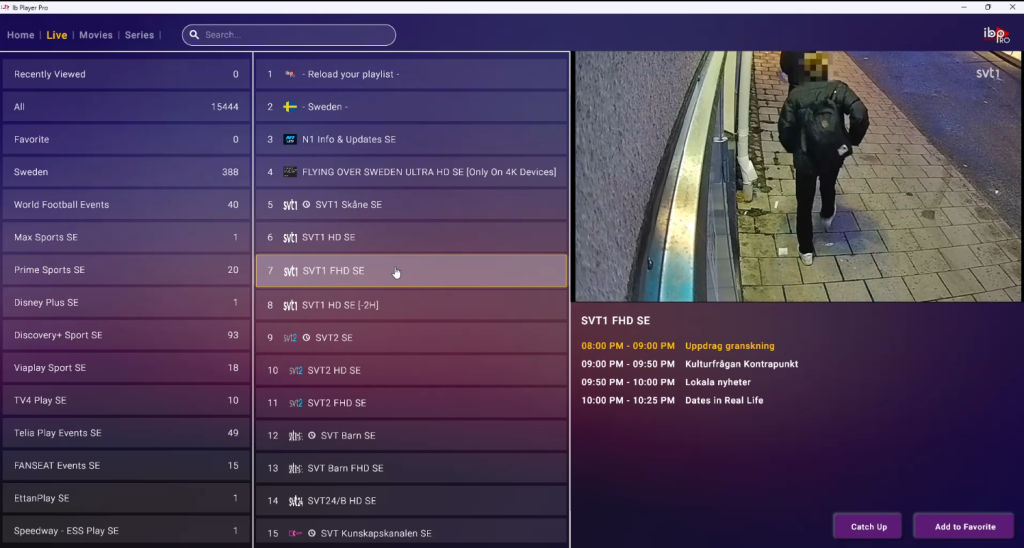Image resolution: width=1024 pixels, height=548 pixels.
Task: Click the IBO Pro logo
Action: pos(997,35)
